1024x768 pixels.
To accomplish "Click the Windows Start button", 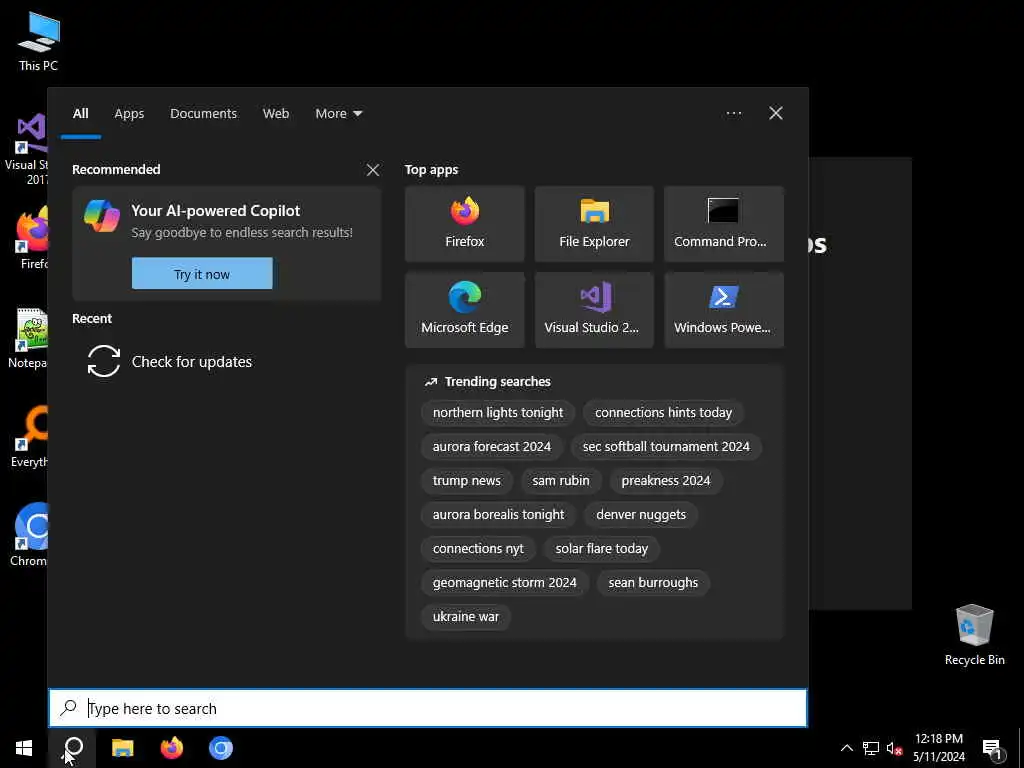I will tap(24, 748).
